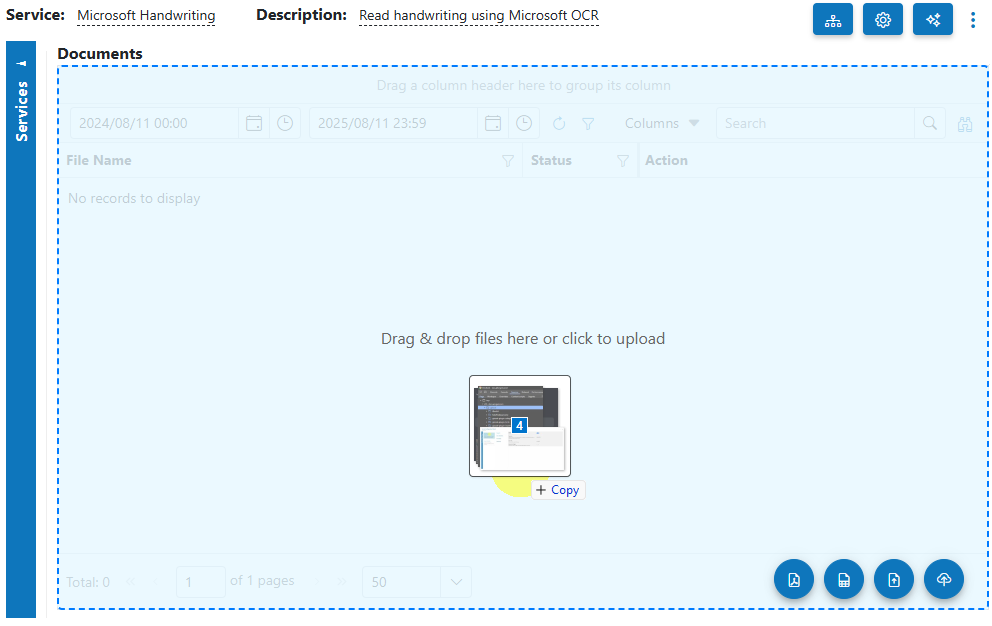Edit the start date 2024/08/11 00:00 field

154,123
